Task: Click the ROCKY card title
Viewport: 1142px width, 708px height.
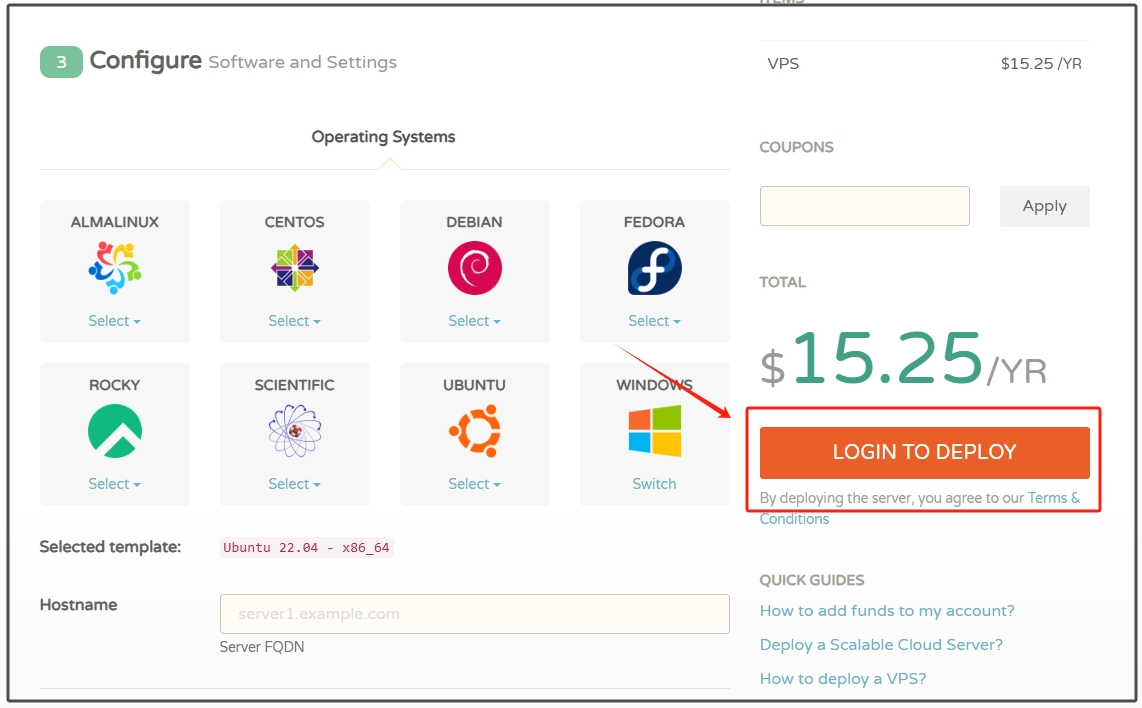Action: 114,385
